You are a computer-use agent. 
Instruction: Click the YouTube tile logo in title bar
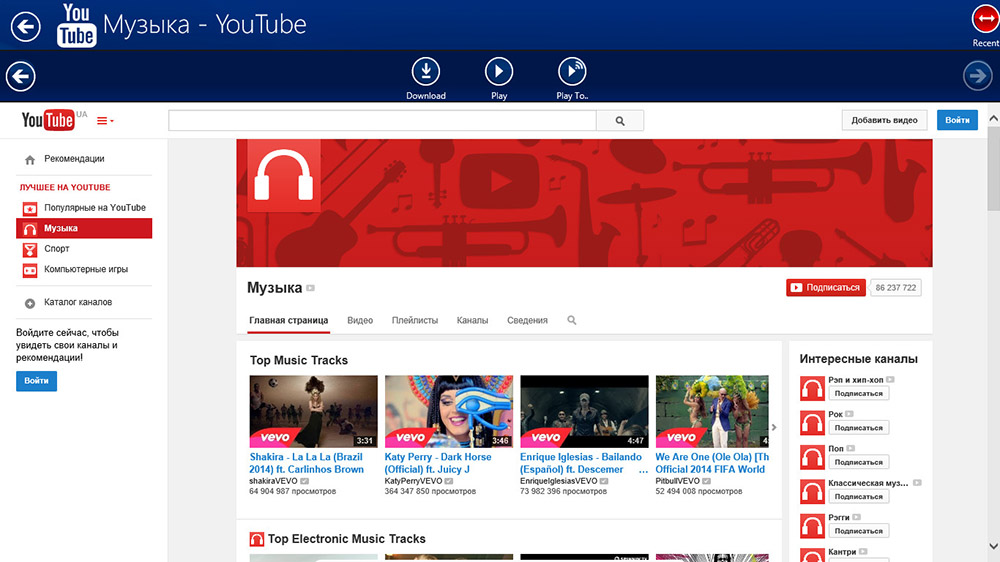click(77, 25)
